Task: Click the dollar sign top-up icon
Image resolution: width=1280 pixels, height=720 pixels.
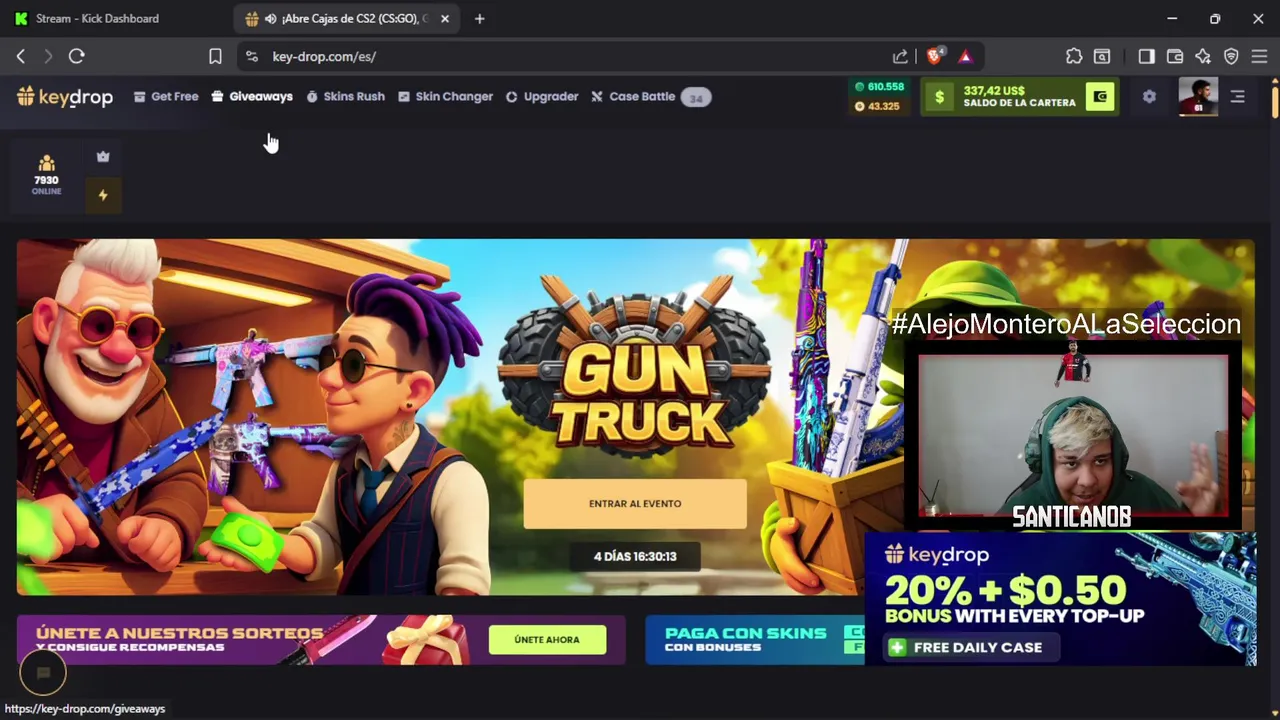Action: (x=939, y=97)
